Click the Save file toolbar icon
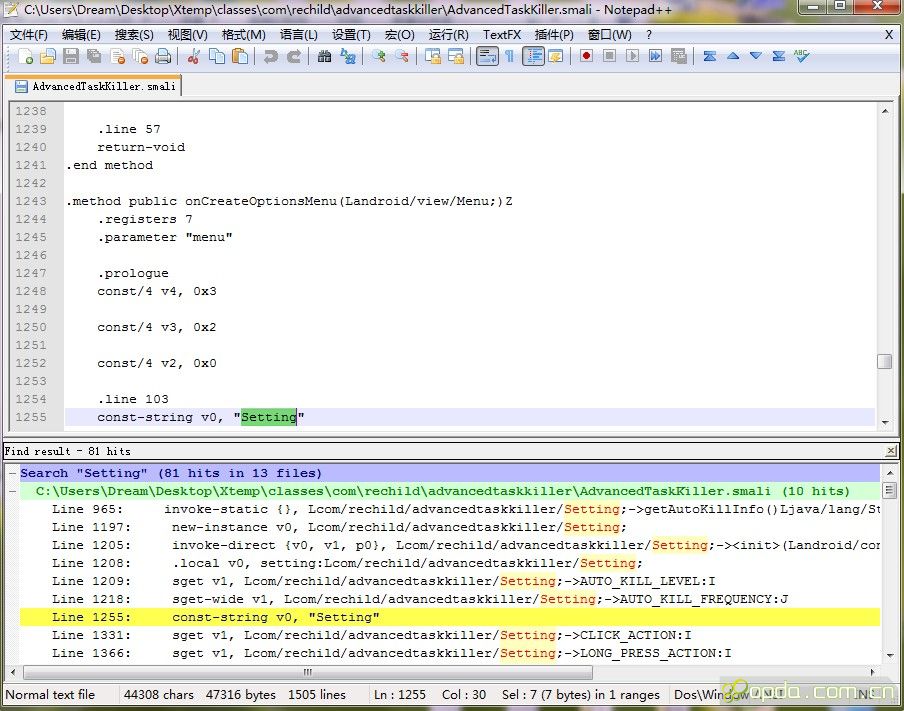Image resolution: width=904 pixels, height=711 pixels. [71, 57]
